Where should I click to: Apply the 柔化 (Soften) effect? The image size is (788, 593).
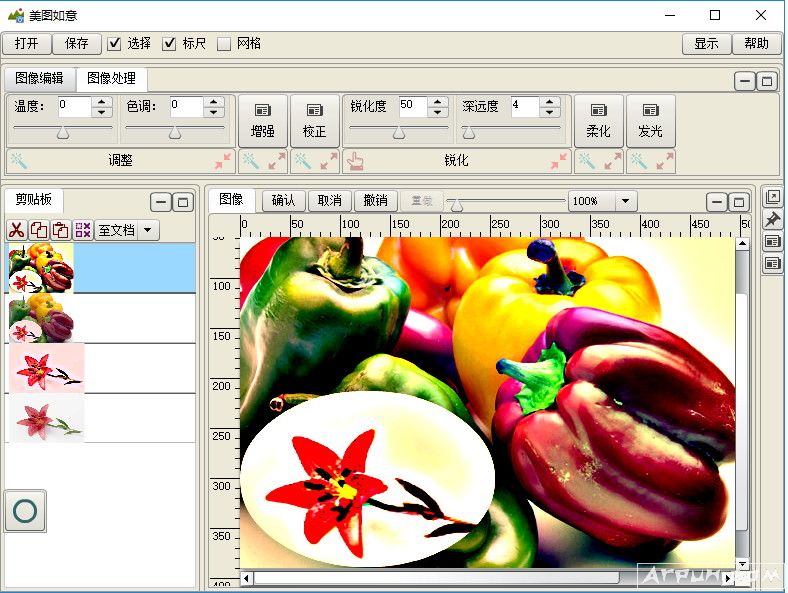[598, 121]
